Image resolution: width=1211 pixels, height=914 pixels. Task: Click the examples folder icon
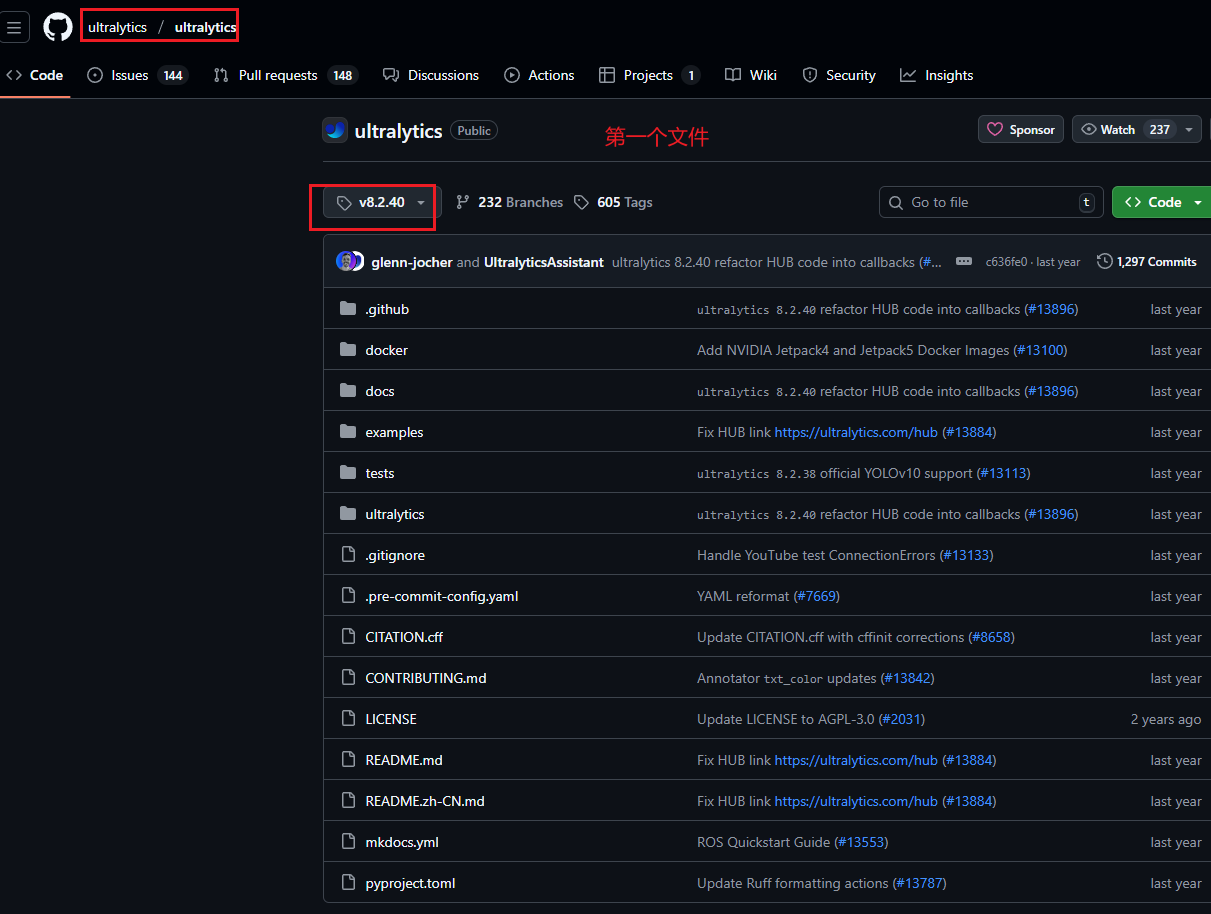tap(348, 432)
